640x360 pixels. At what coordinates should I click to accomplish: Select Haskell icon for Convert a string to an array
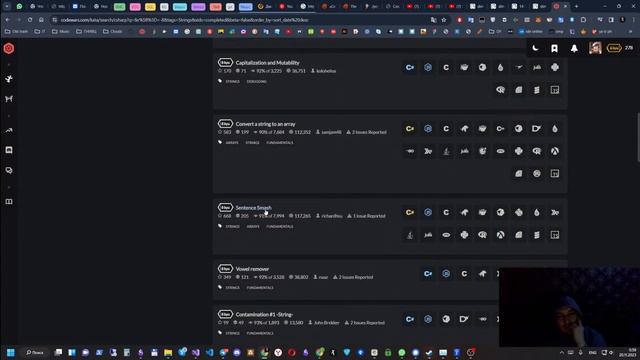click(428, 151)
